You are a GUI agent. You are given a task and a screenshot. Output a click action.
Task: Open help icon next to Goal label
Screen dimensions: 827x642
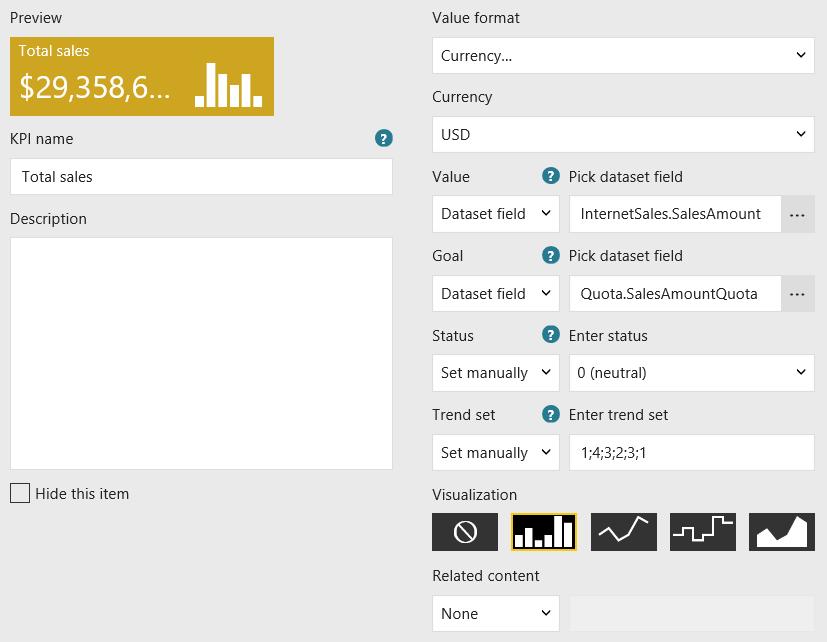click(x=551, y=255)
